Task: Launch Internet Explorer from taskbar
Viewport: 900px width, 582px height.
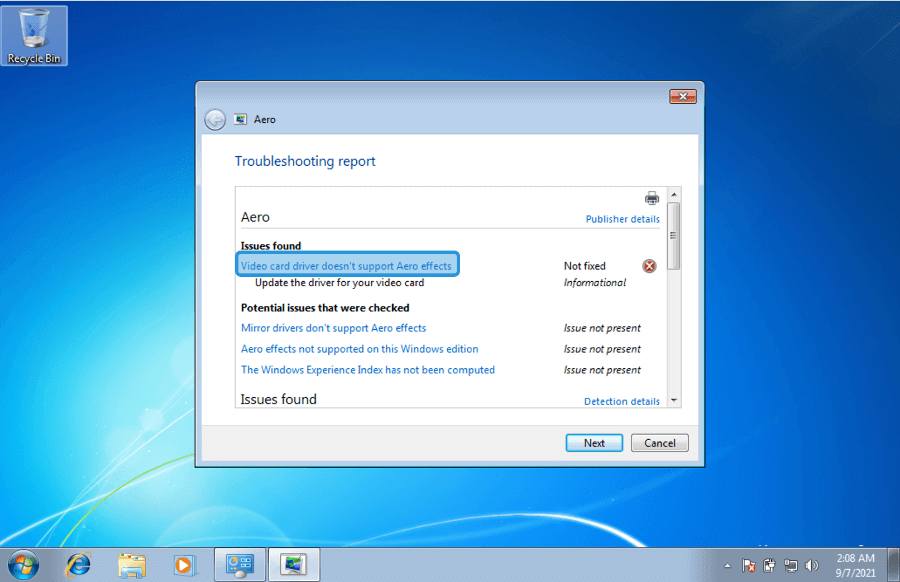Action: coord(79,565)
